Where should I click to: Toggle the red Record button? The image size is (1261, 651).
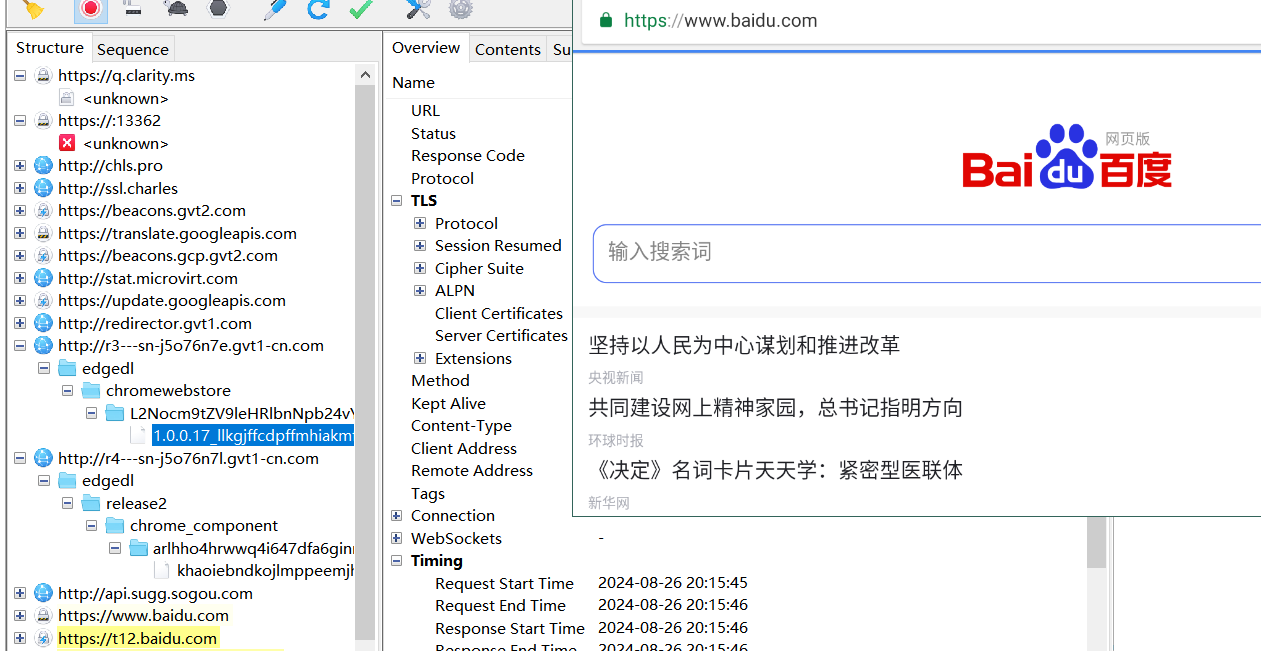click(90, 9)
